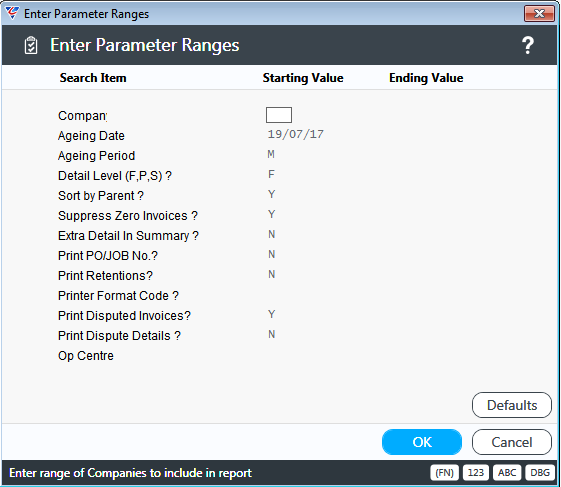Click the clipboard checklist icon in header
Image resolution: width=561 pixels, height=487 pixels.
click(31, 45)
